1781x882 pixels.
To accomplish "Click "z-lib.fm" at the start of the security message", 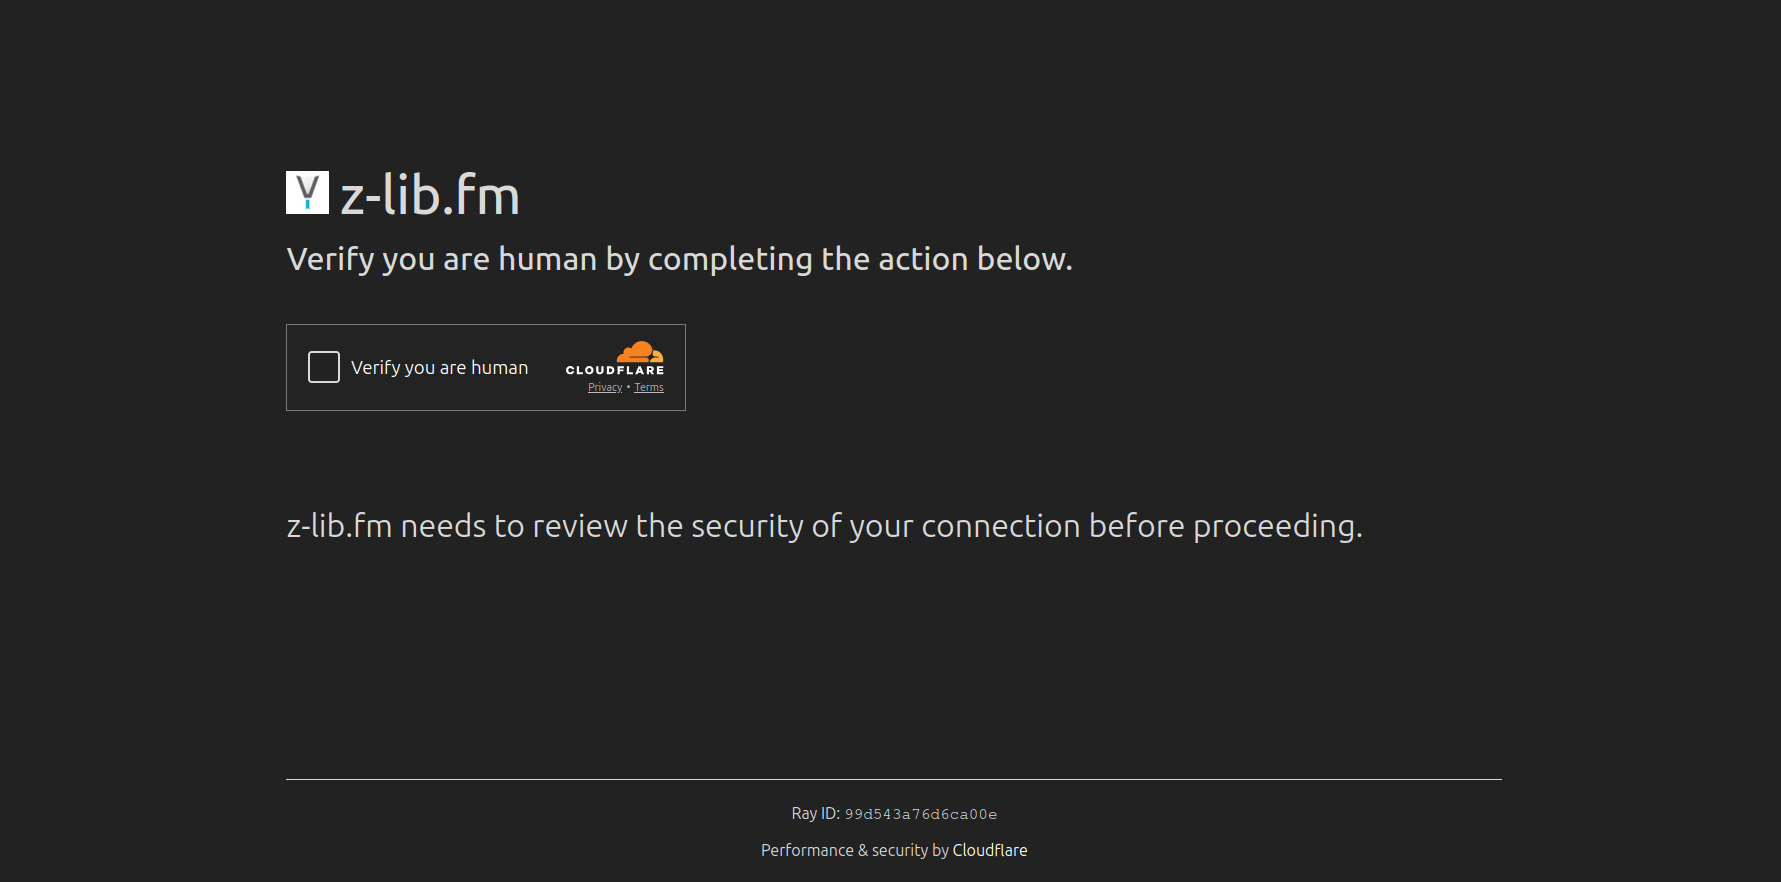I will [x=339, y=526].
